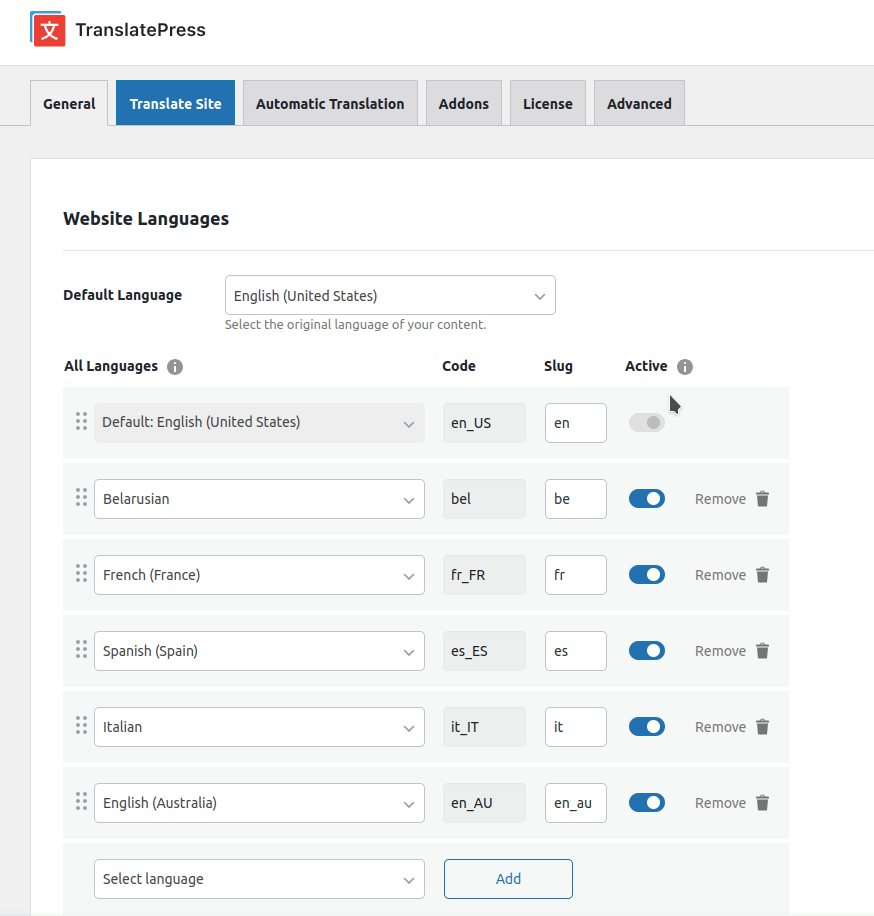Image resolution: width=874 pixels, height=916 pixels.
Task: Go to the Addons tab
Action: [464, 103]
